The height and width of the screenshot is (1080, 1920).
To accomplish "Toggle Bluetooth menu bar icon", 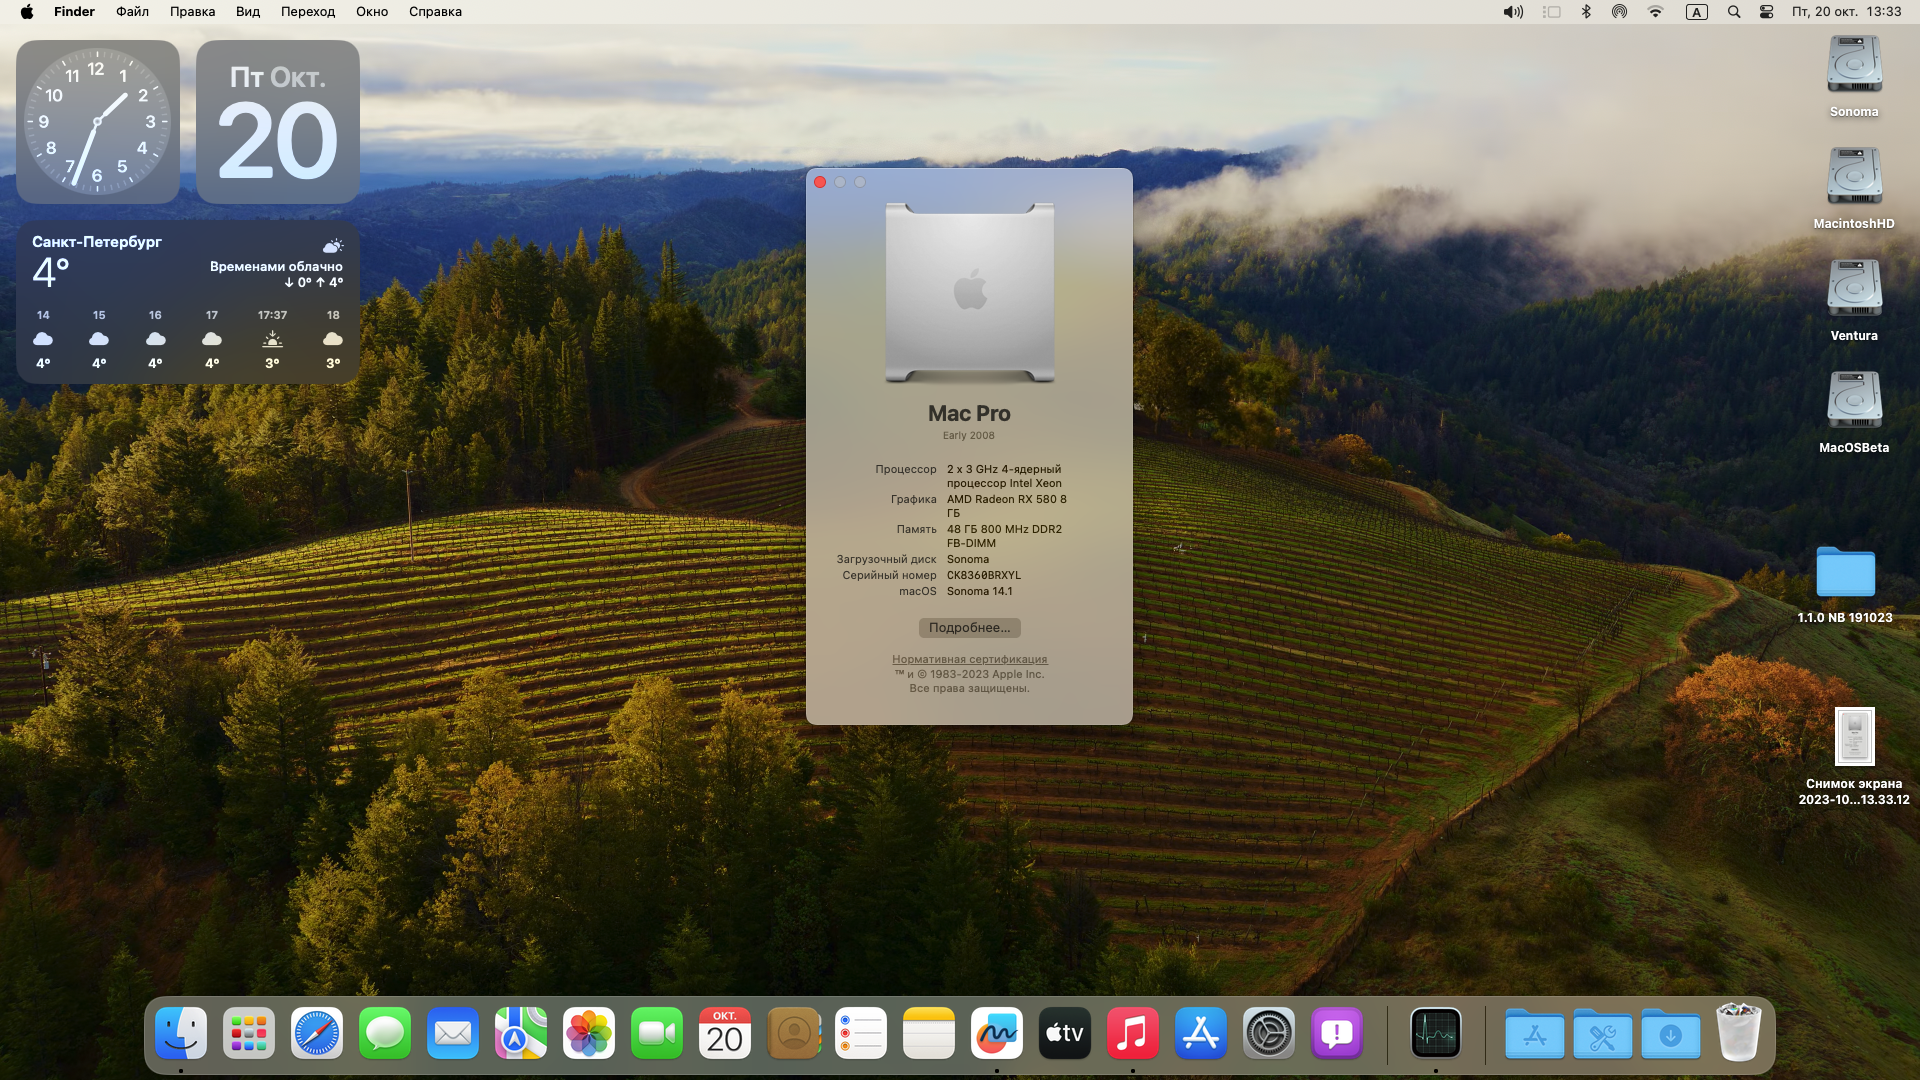I will click(x=1586, y=12).
